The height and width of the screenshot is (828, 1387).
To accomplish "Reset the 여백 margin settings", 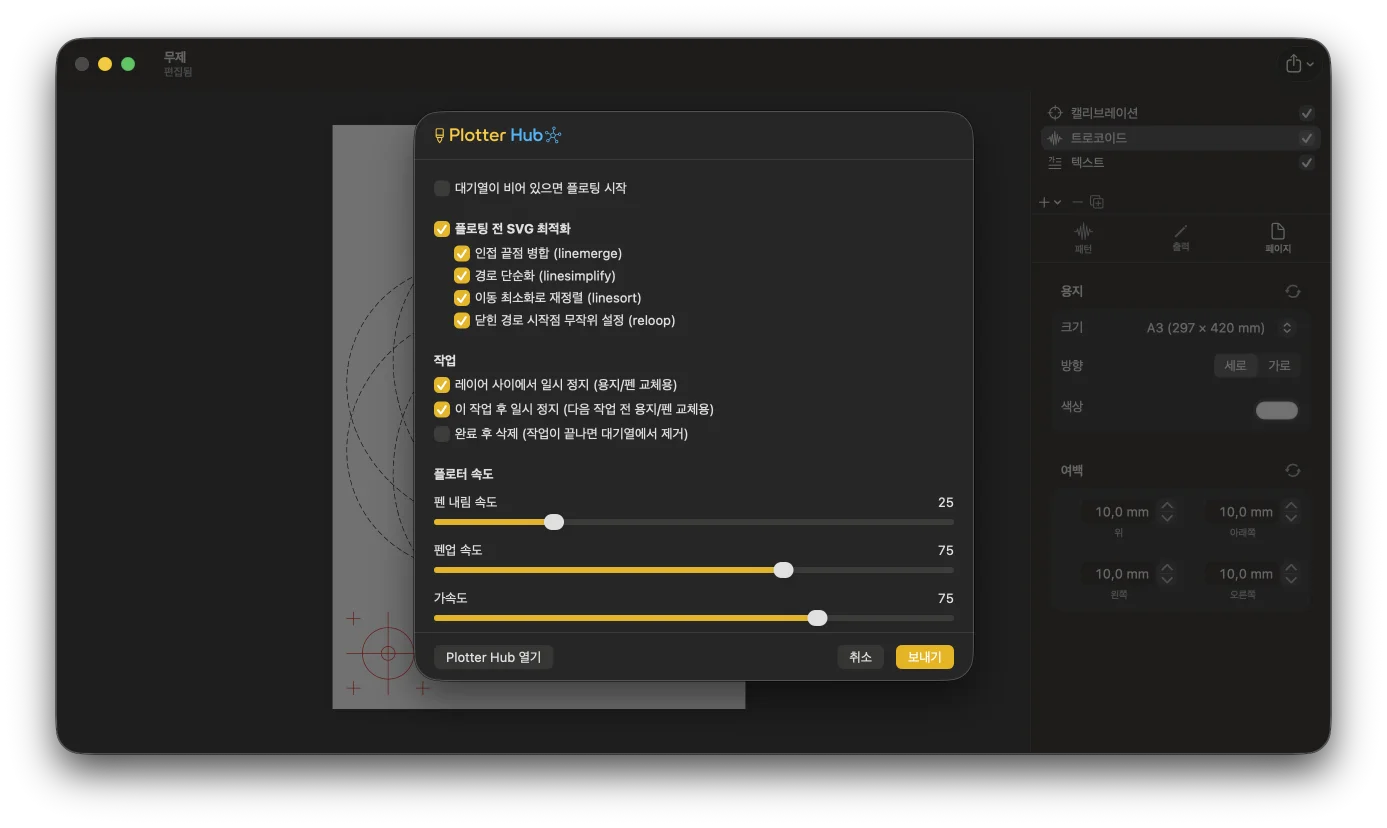I will tap(1293, 470).
